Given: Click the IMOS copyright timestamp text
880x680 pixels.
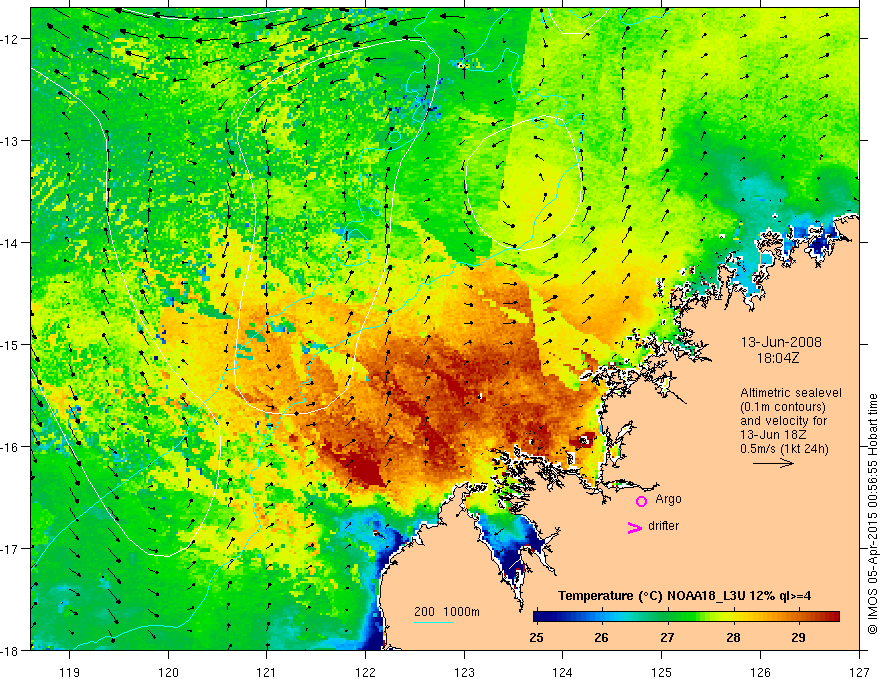Looking at the screenshot, I should tap(872, 514).
